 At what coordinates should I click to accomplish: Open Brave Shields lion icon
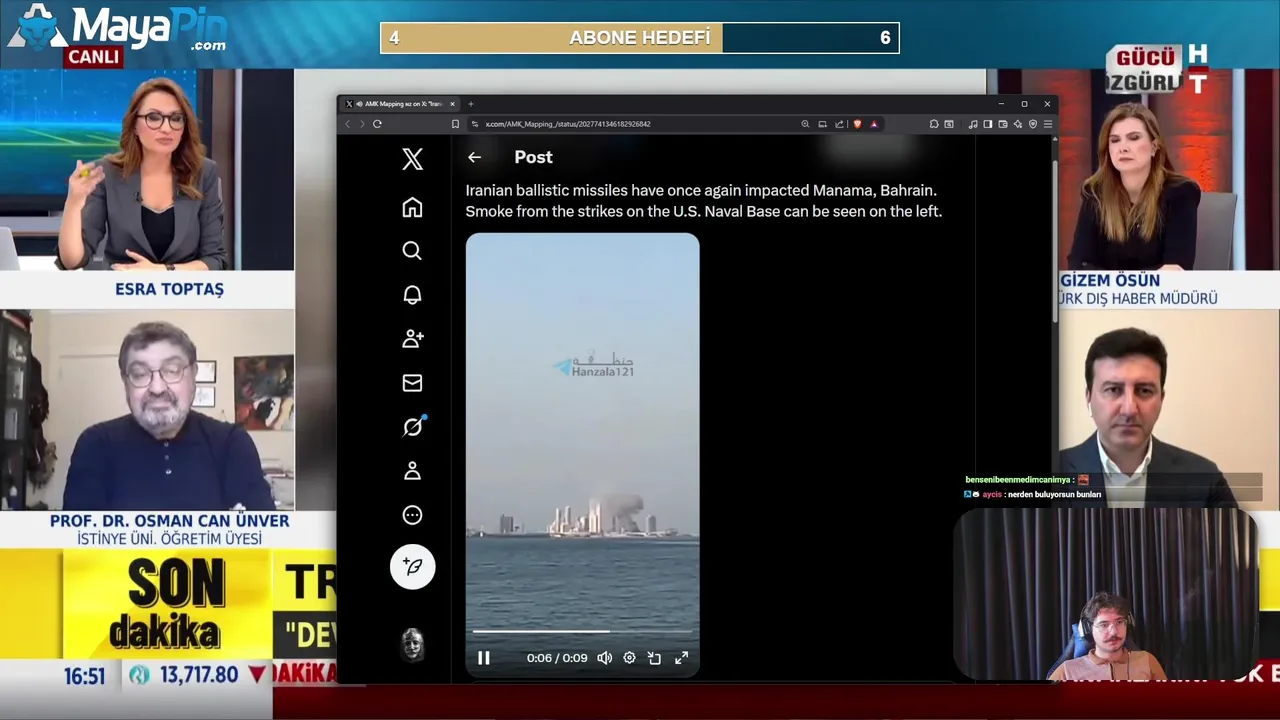pyautogui.click(x=857, y=124)
